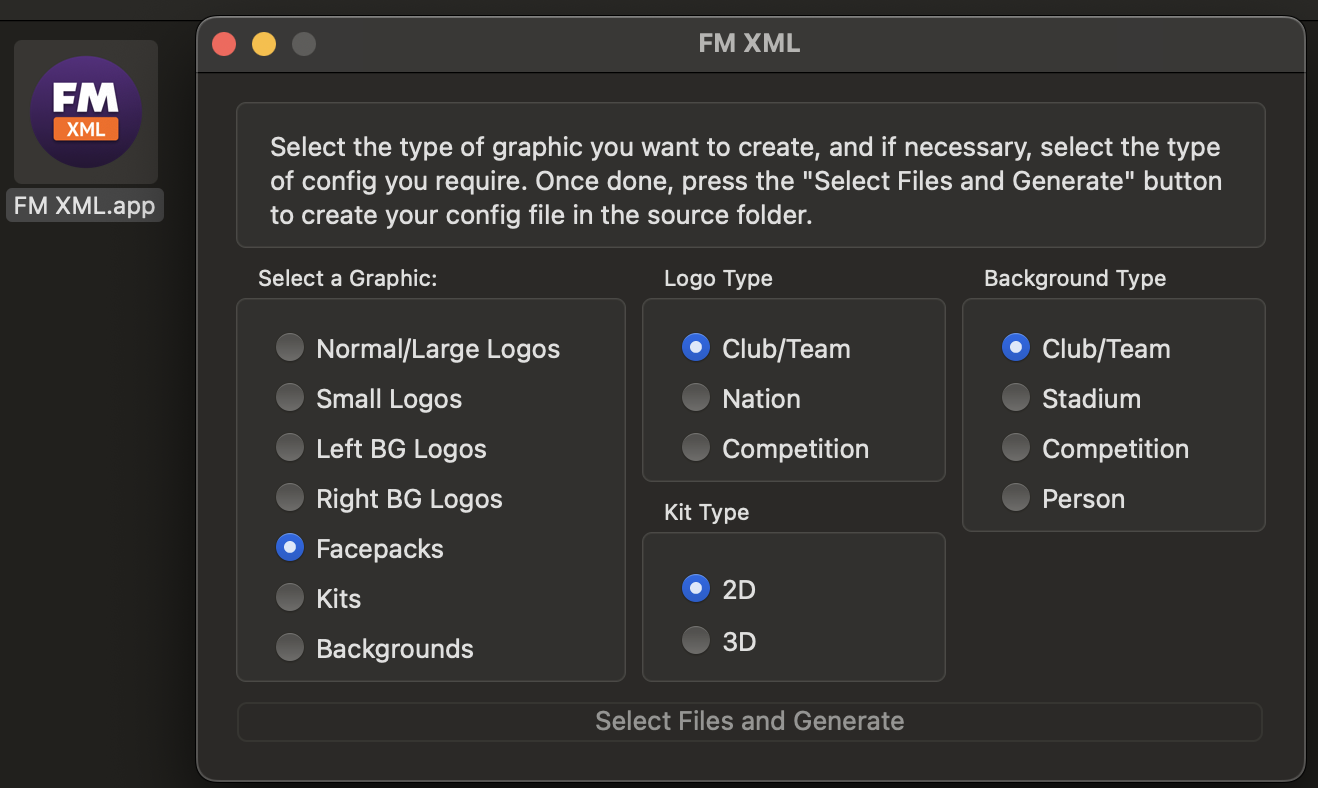Set Logo Type to Competition
1318x788 pixels.
pyautogui.click(x=696, y=448)
